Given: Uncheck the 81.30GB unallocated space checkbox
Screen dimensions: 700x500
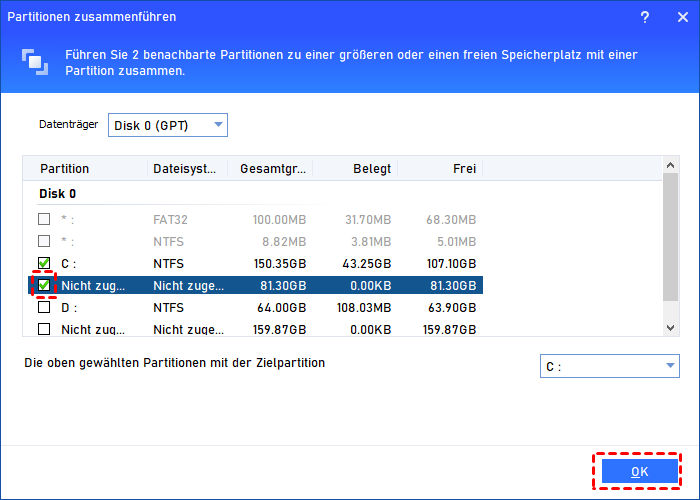Looking at the screenshot, I should click(44, 285).
